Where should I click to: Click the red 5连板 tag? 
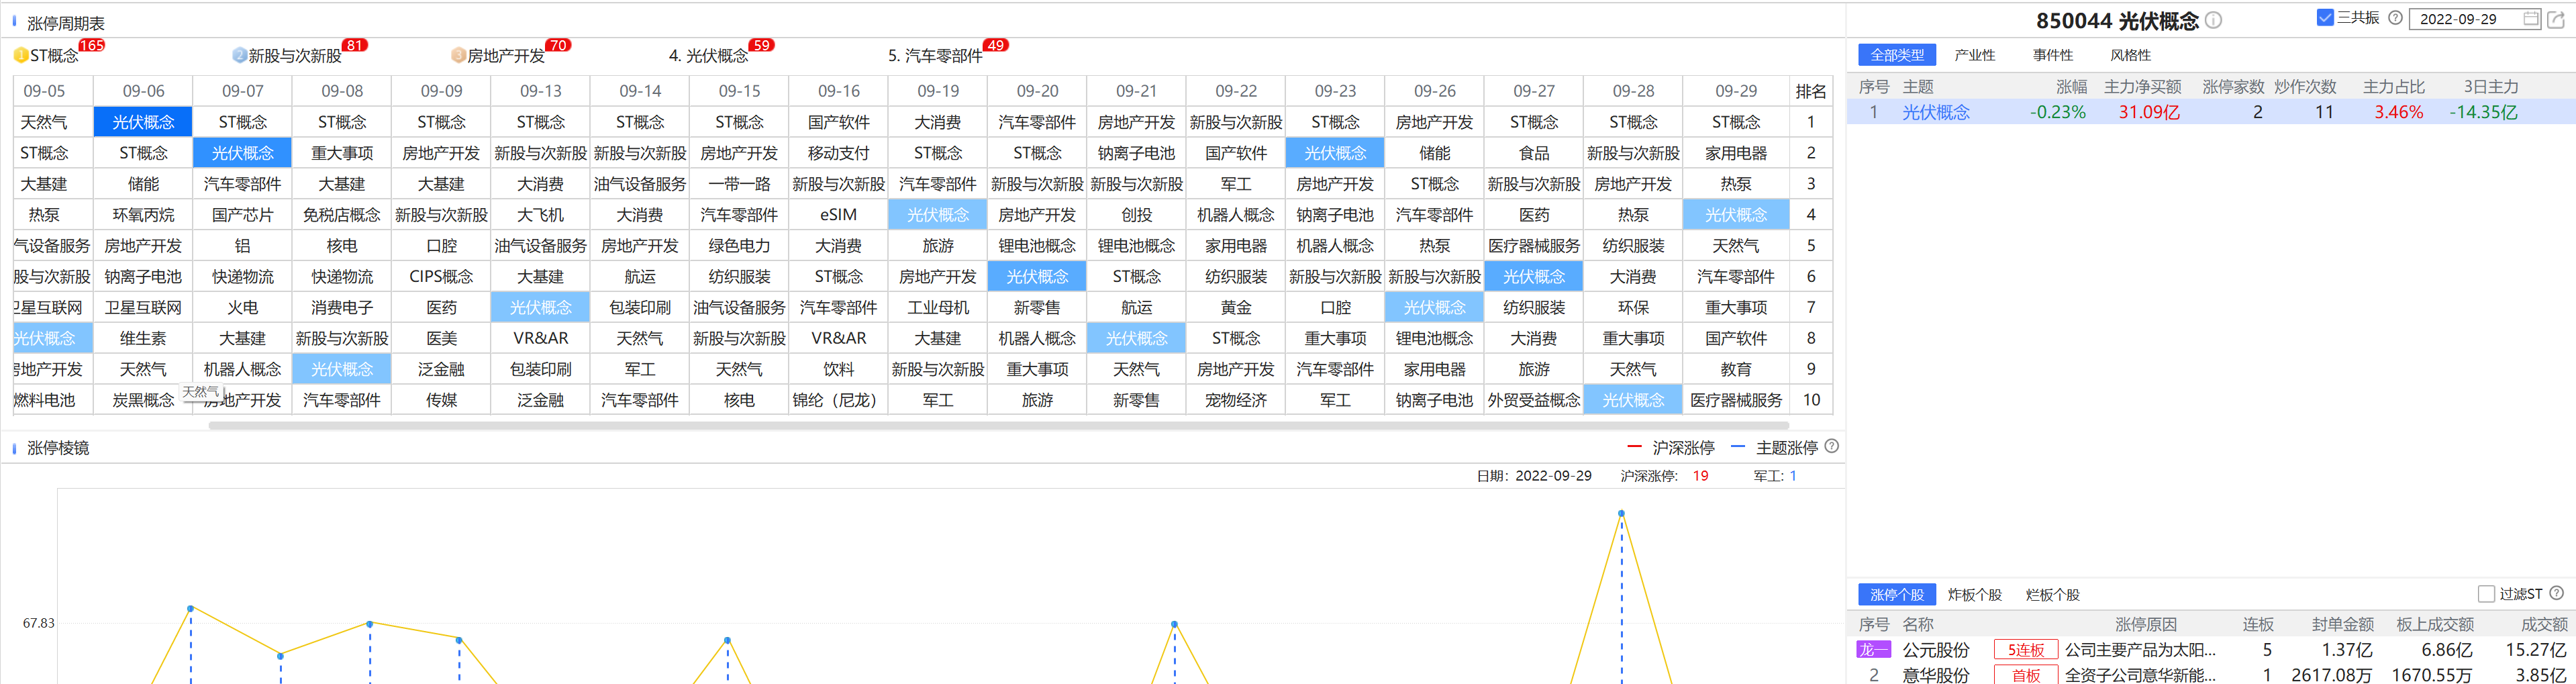tap(2026, 650)
